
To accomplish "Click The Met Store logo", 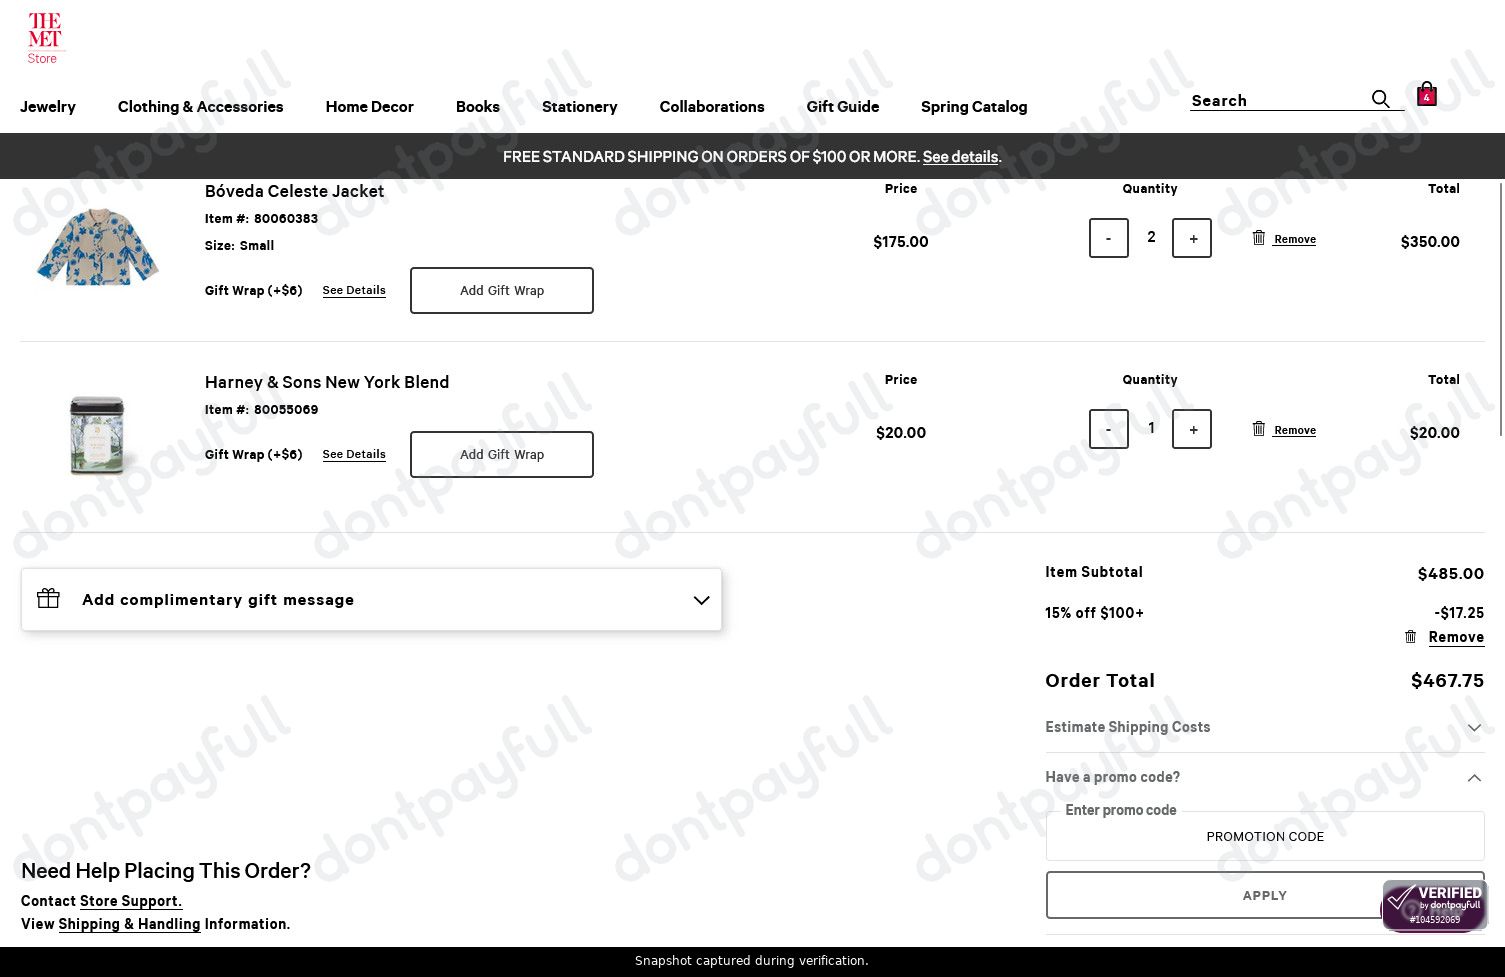I will (44, 39).
